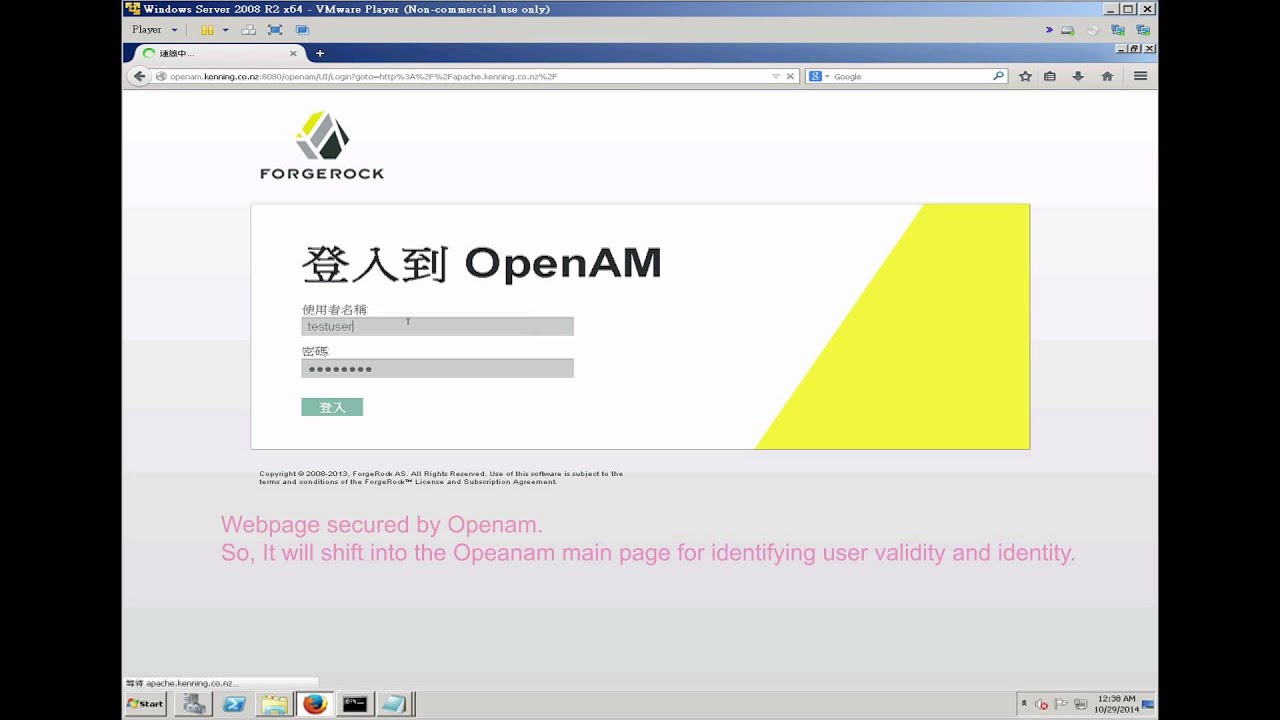
Task: Click the VMware Unity mode icon
Action: tap(302, 30)
